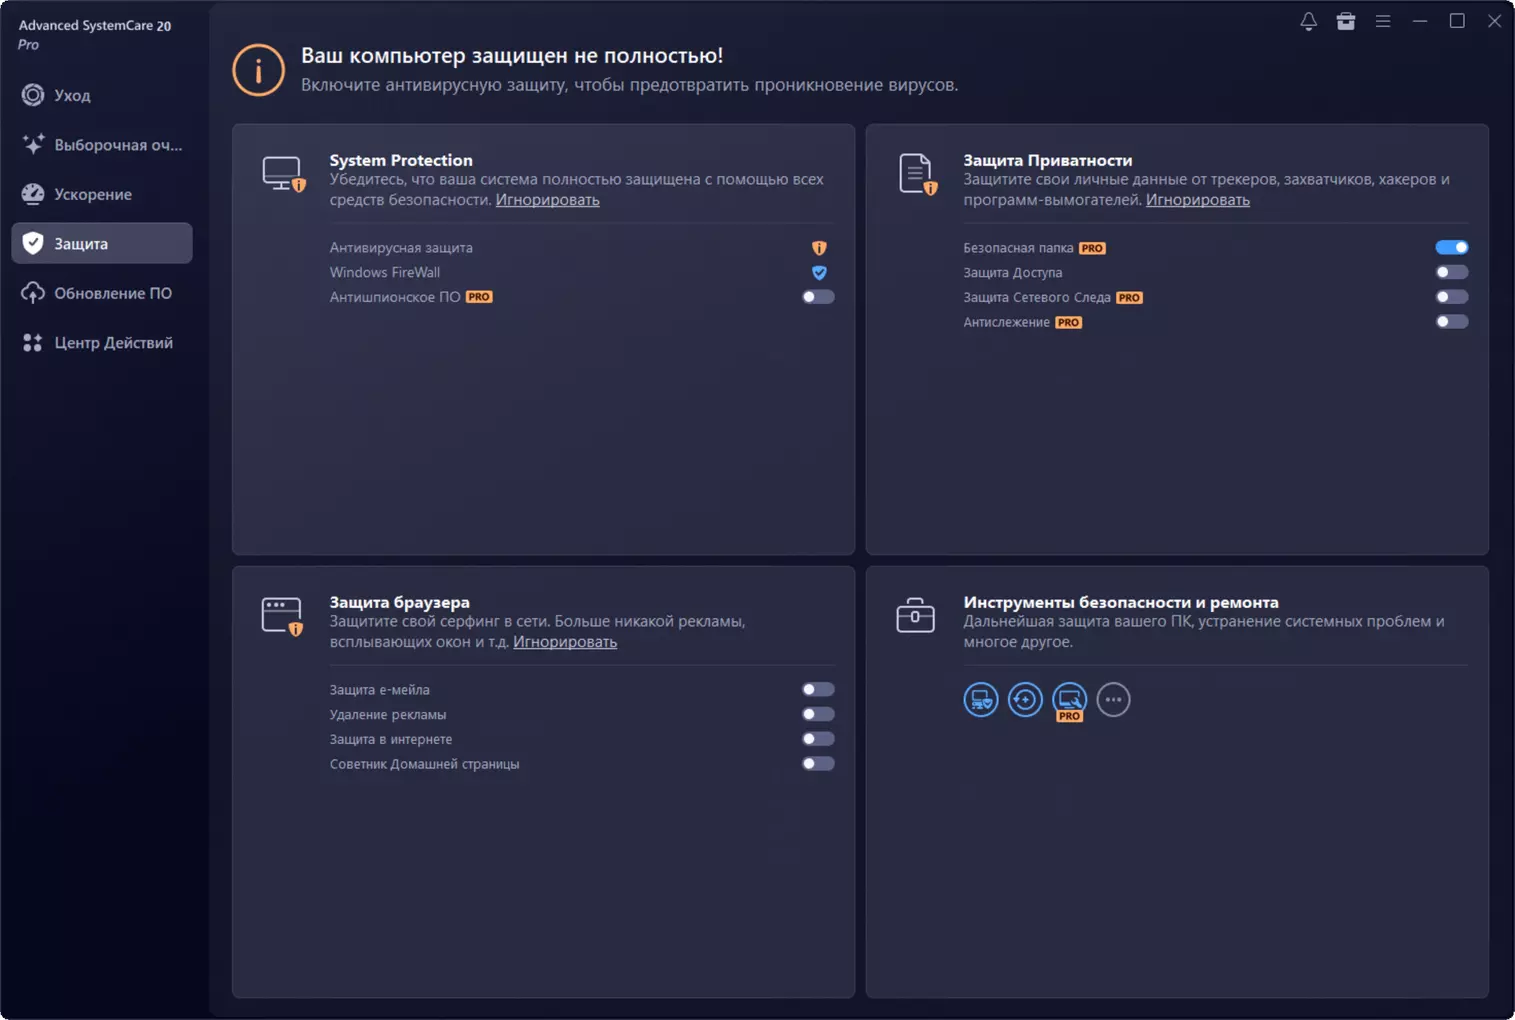Screen dimensions: 1515x1020
Task: Click Игнорировать under Защита браузера
Action: coord(565,642)
